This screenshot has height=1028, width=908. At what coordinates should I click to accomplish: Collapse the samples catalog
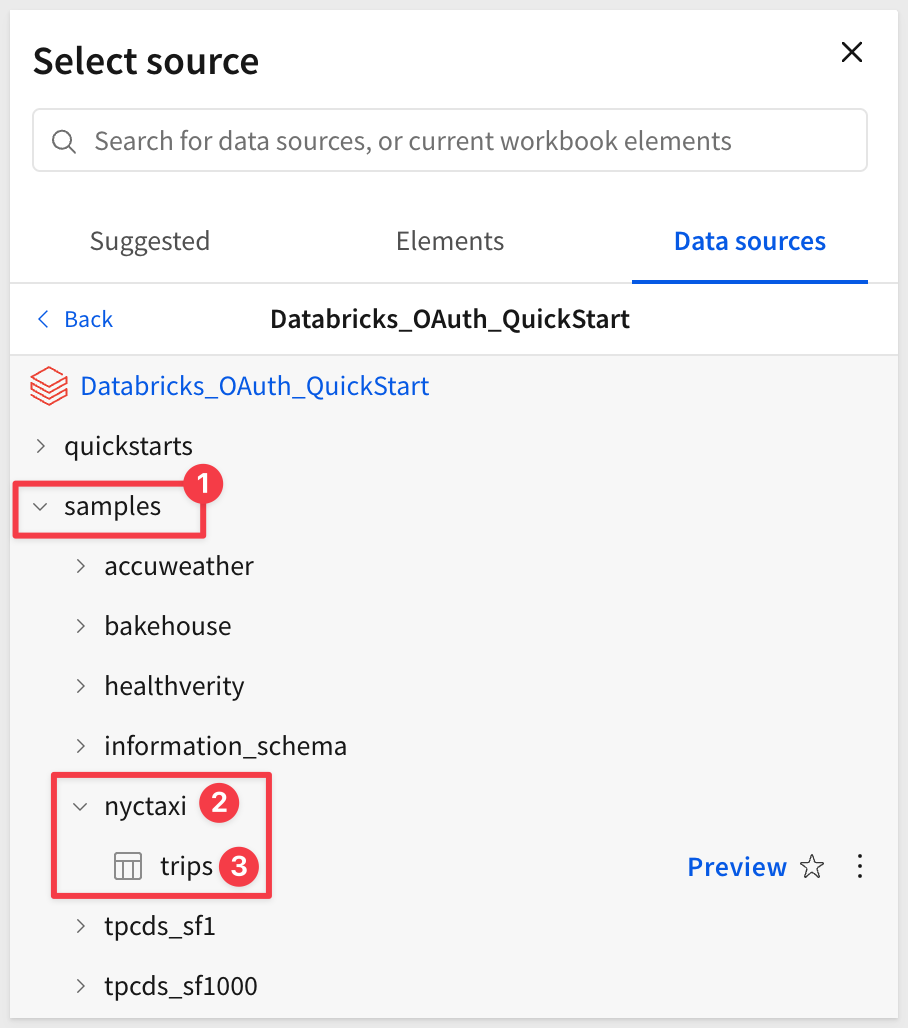[40, 506]
